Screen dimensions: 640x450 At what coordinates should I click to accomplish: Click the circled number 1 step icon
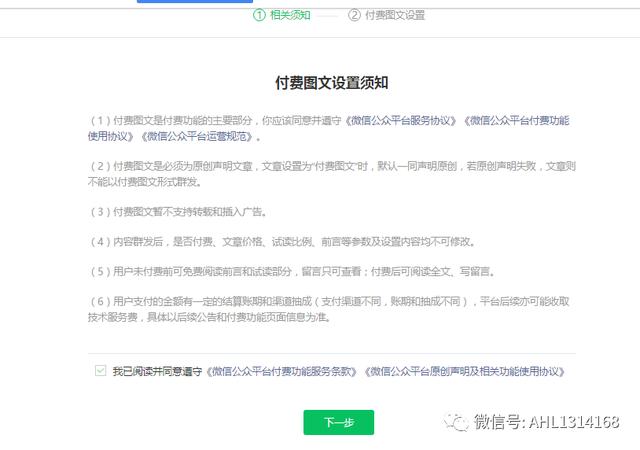click(x=259, y=15)
